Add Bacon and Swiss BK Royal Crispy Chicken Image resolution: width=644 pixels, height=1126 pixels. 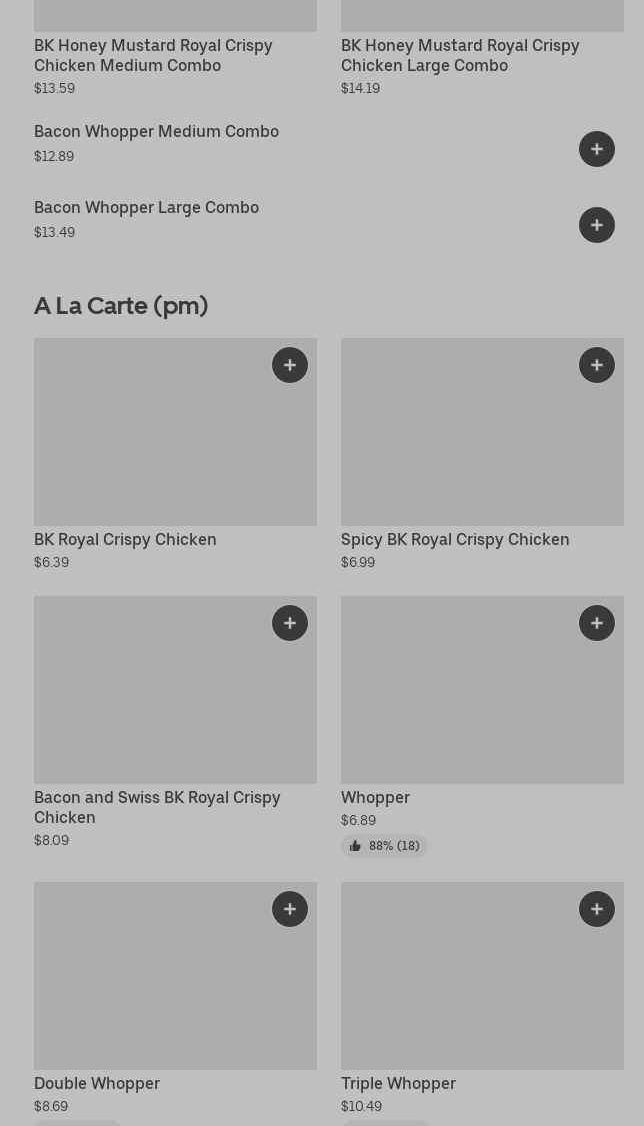coord(289,623)
